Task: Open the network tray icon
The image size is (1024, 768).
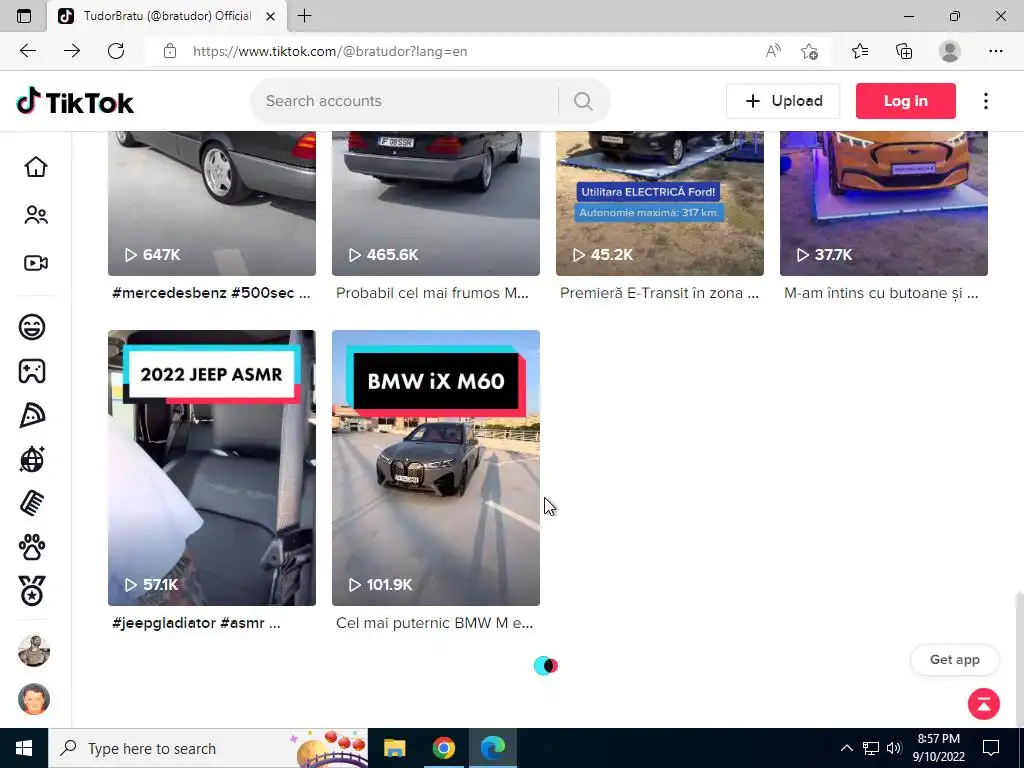Action: [x=871, y=748]
